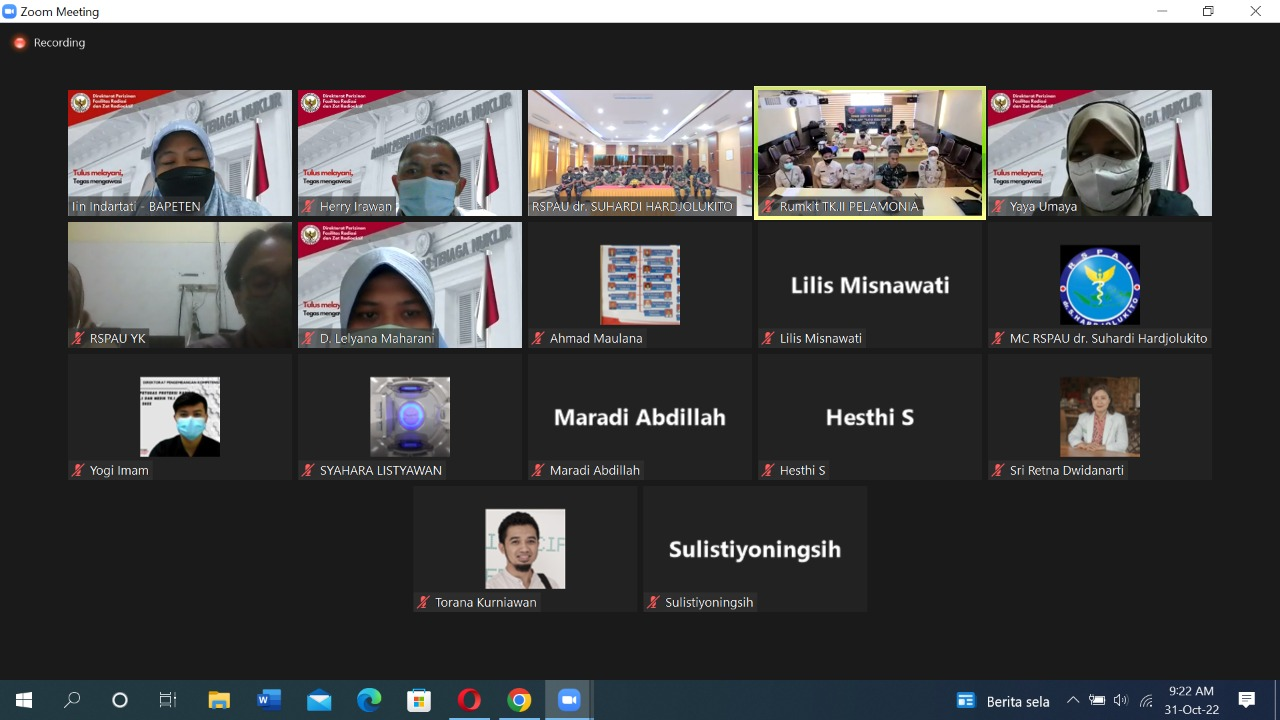Click Yogi Imam's profile picture
This screenshot has height=720, width=1280.
tap(180, 417)
